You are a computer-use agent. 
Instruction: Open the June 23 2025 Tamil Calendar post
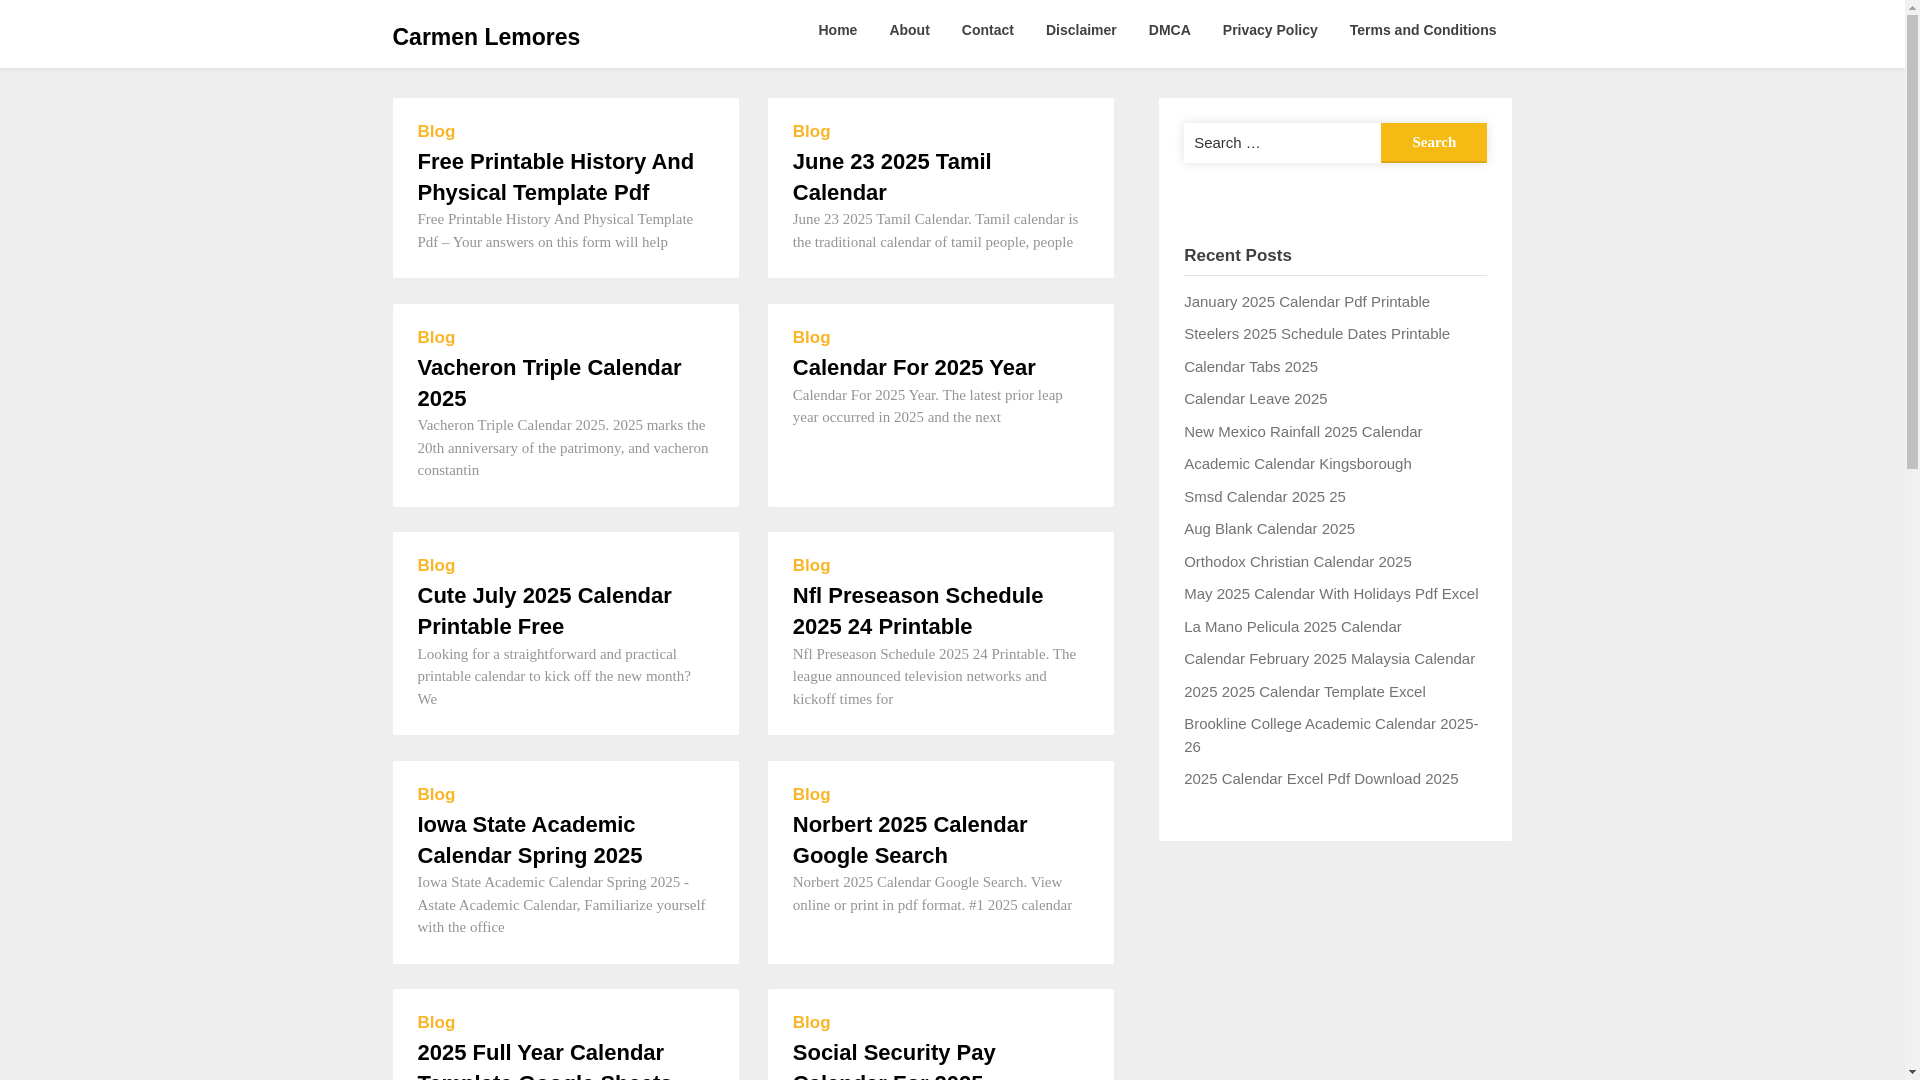coord(891,177)
